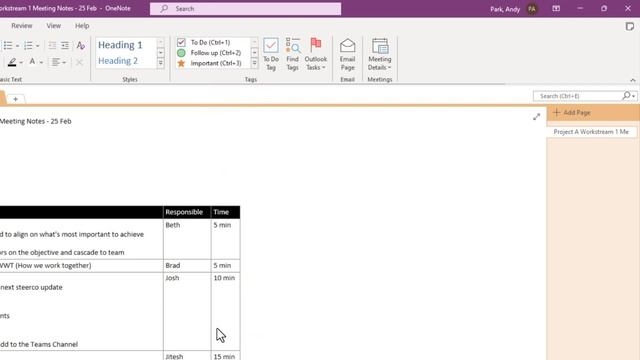Open highlight color dropdown arrow
Screen dimensions: 640x360
click(x=21, y=62)
